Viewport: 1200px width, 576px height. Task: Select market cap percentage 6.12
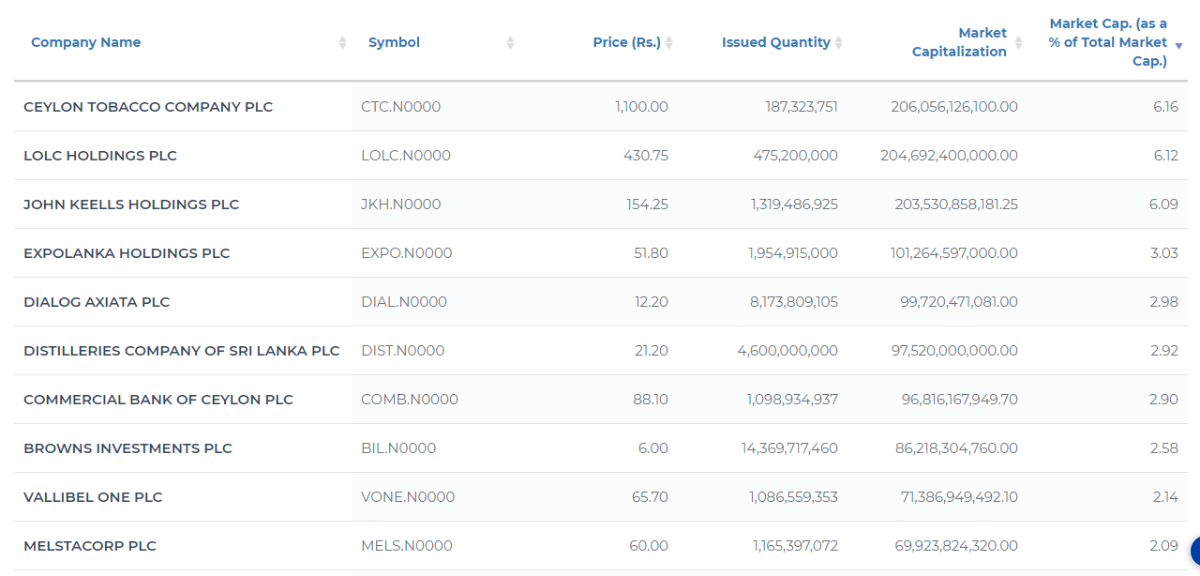[1166, 155]
